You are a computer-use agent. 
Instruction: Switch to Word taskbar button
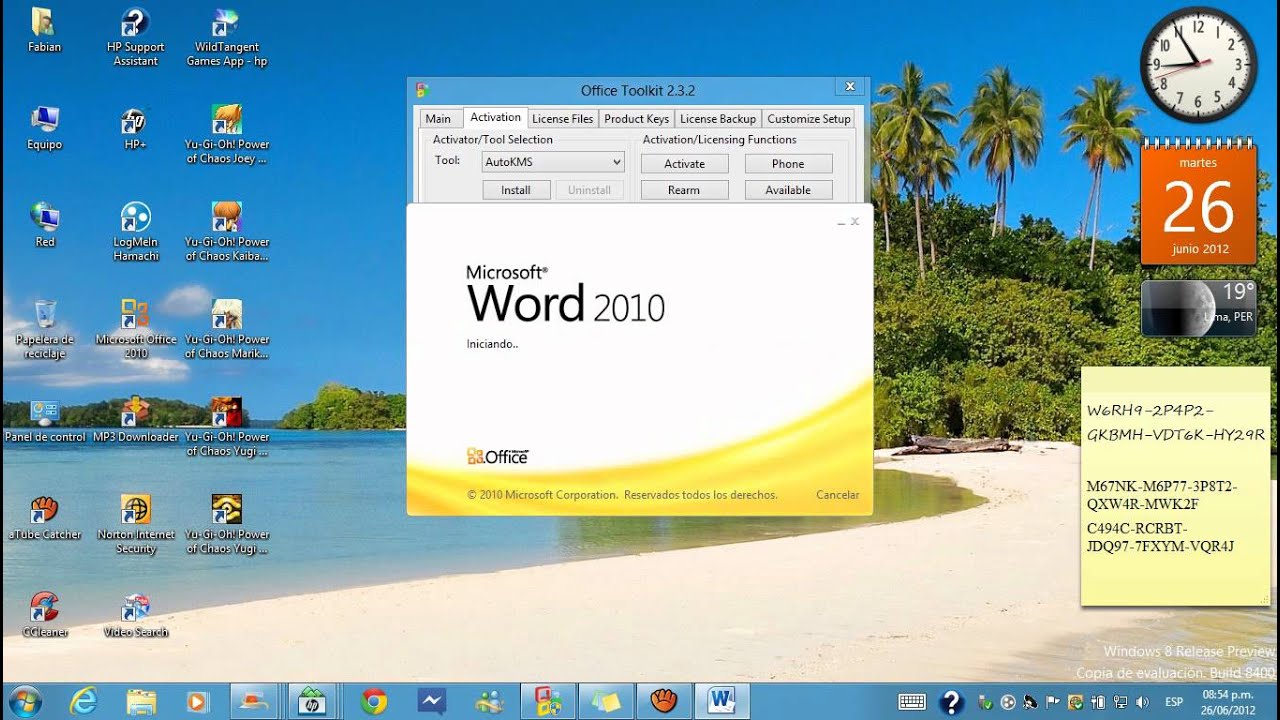coord(721,701)
